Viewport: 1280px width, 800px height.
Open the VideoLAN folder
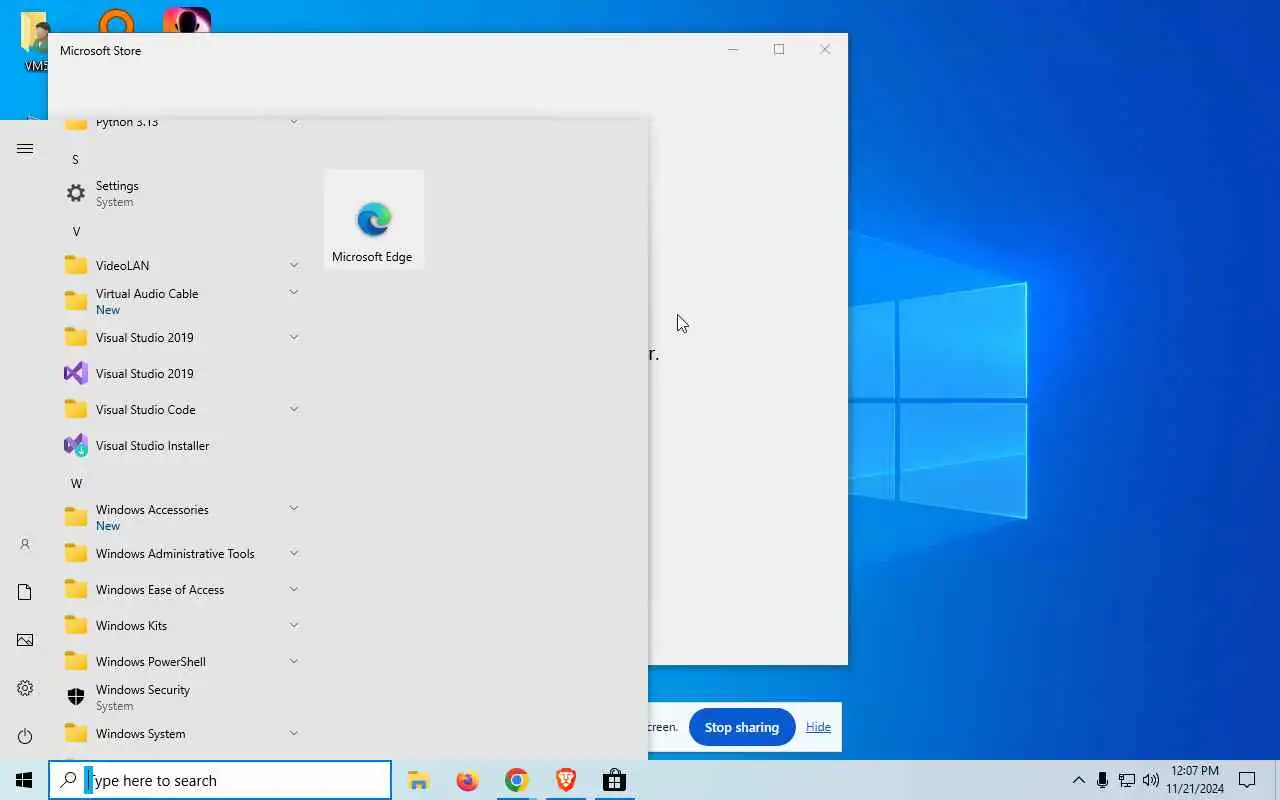[180, 265]
